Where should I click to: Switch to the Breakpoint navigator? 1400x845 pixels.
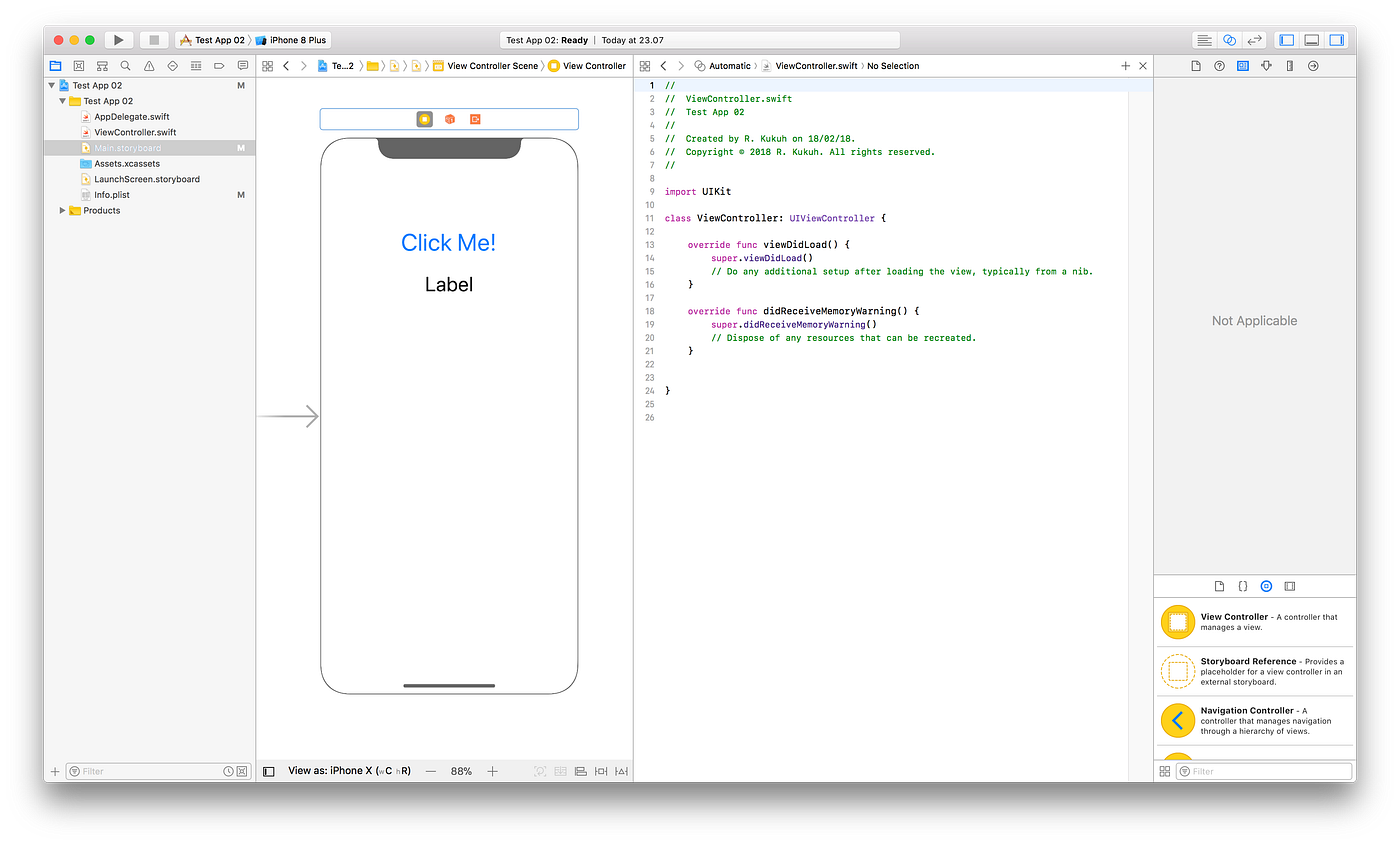[x=218, y=65]
